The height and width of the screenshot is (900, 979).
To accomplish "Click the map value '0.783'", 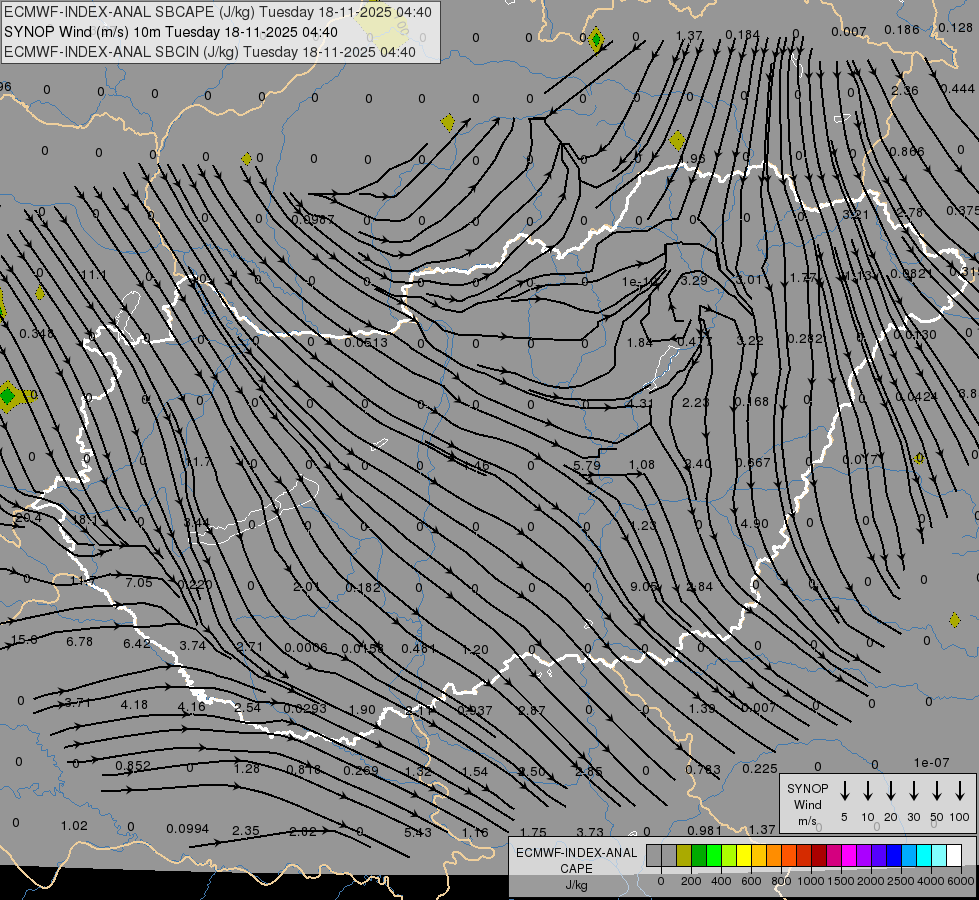I will (703, 769).
